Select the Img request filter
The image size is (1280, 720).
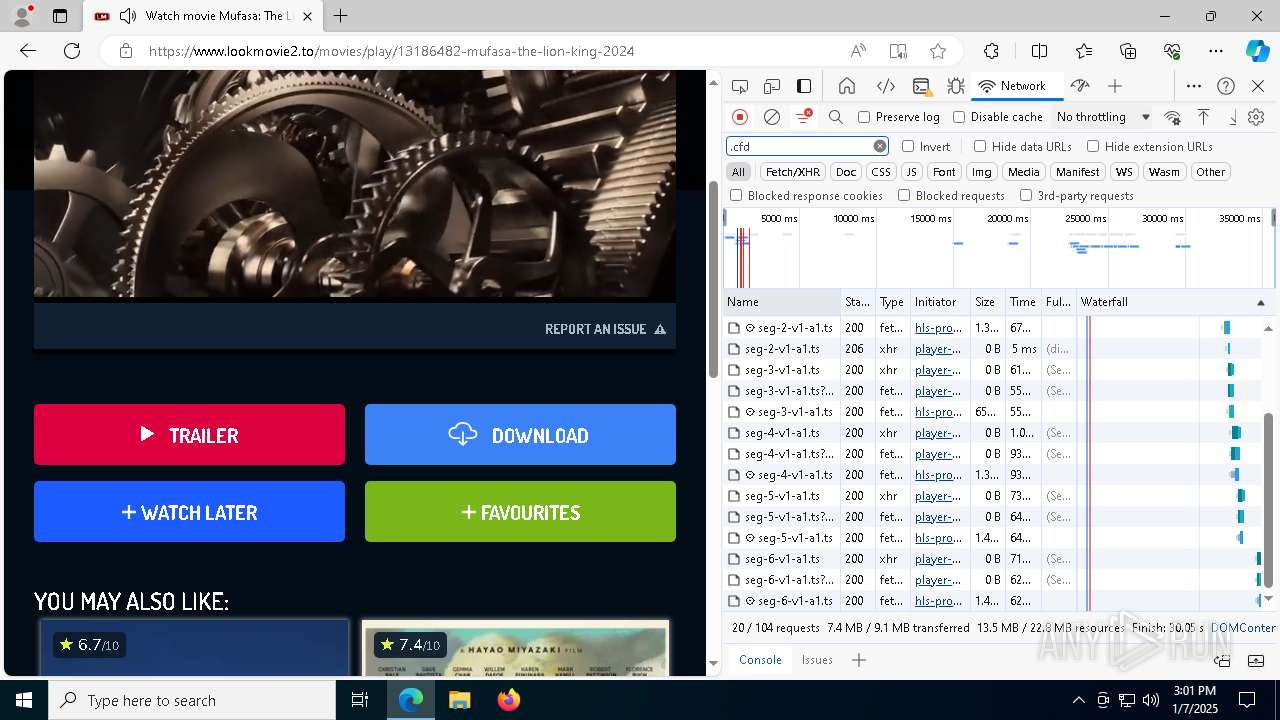click(x=982, y=172)
